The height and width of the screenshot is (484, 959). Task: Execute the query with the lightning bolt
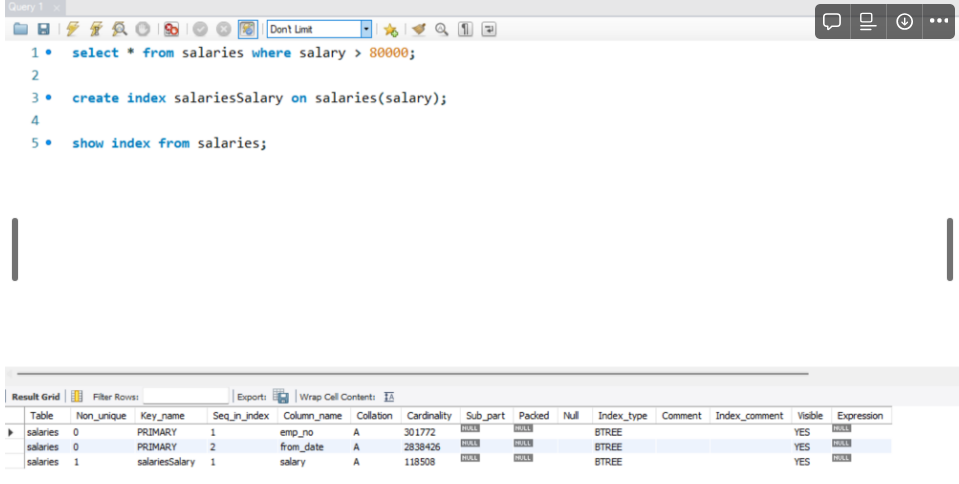click(x=73, y=29)
